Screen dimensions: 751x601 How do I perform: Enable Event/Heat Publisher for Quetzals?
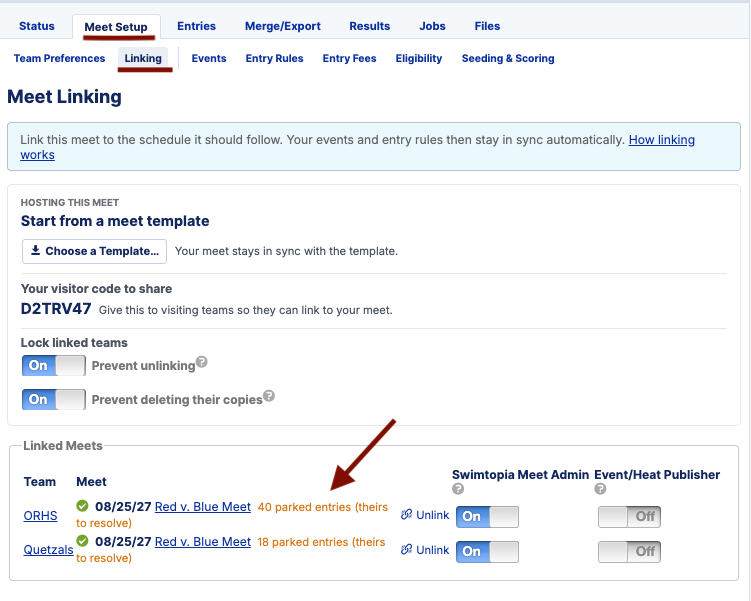pos(629,552)
